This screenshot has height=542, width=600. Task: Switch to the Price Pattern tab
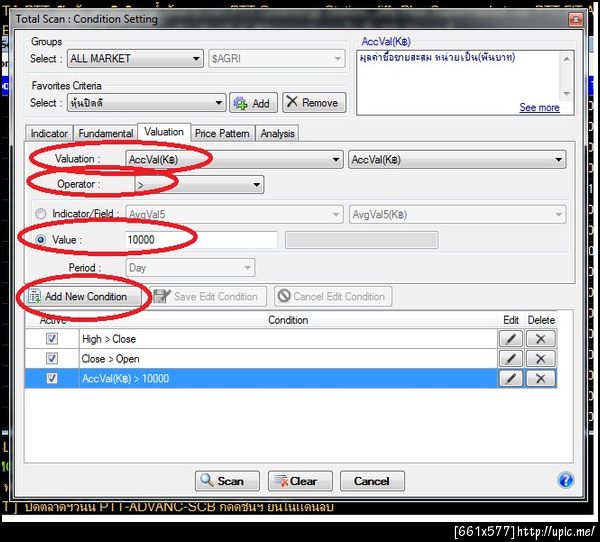click(x=222, y=134)
